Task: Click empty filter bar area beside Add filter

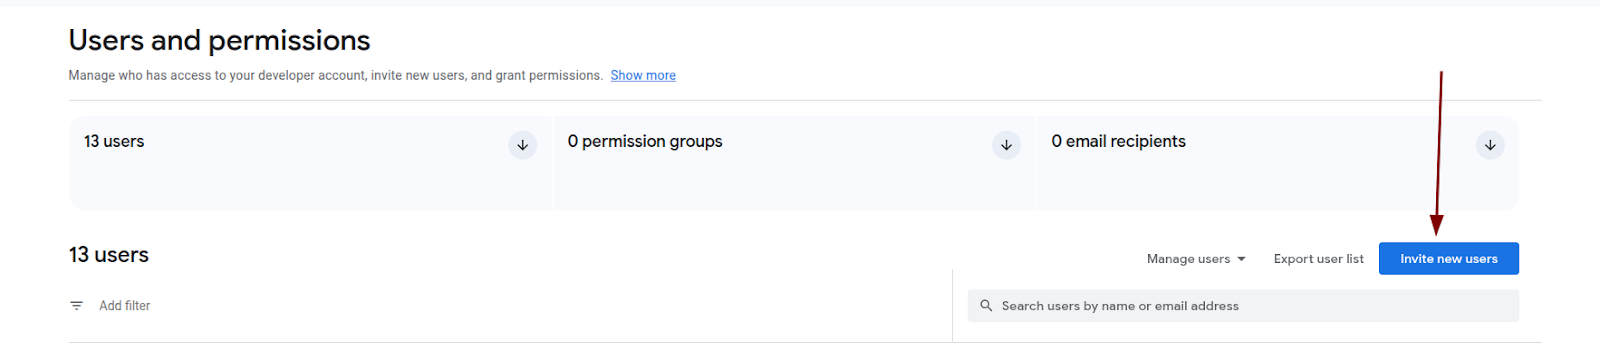Action: point(550,306)
